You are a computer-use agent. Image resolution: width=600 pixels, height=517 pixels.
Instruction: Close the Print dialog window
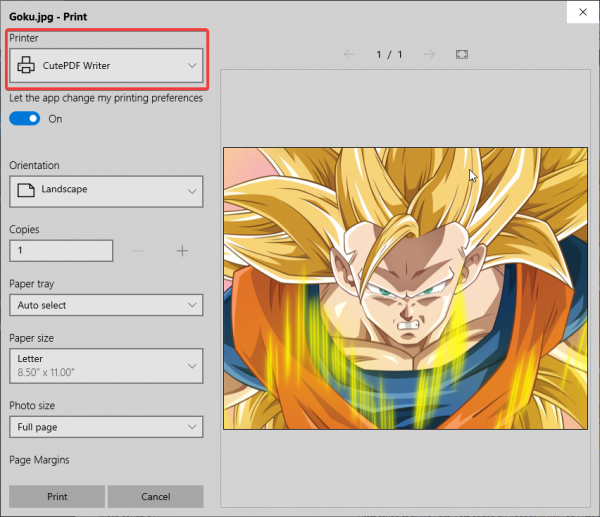click(581, 12)
